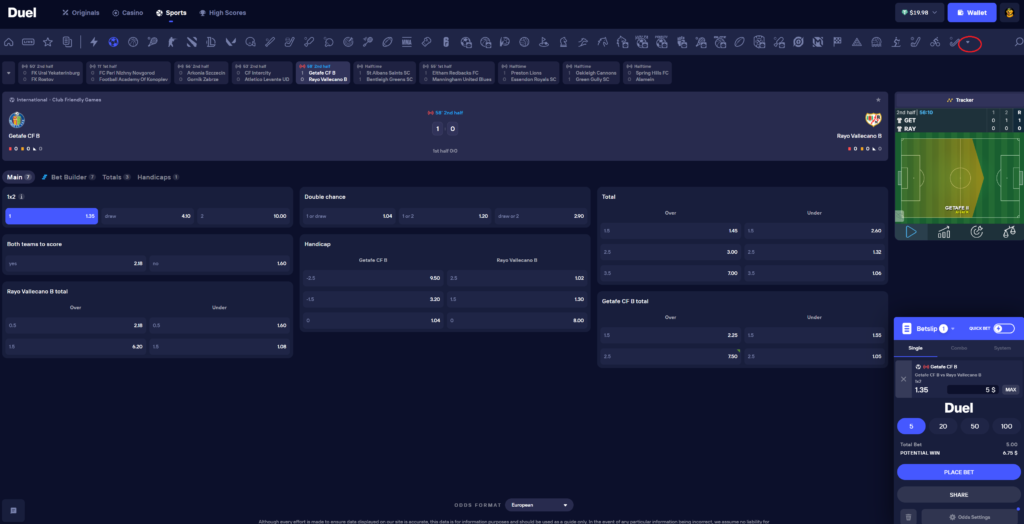1024x524 pixels.
Task: Select the chess knight icon
Action: point(563,42)
